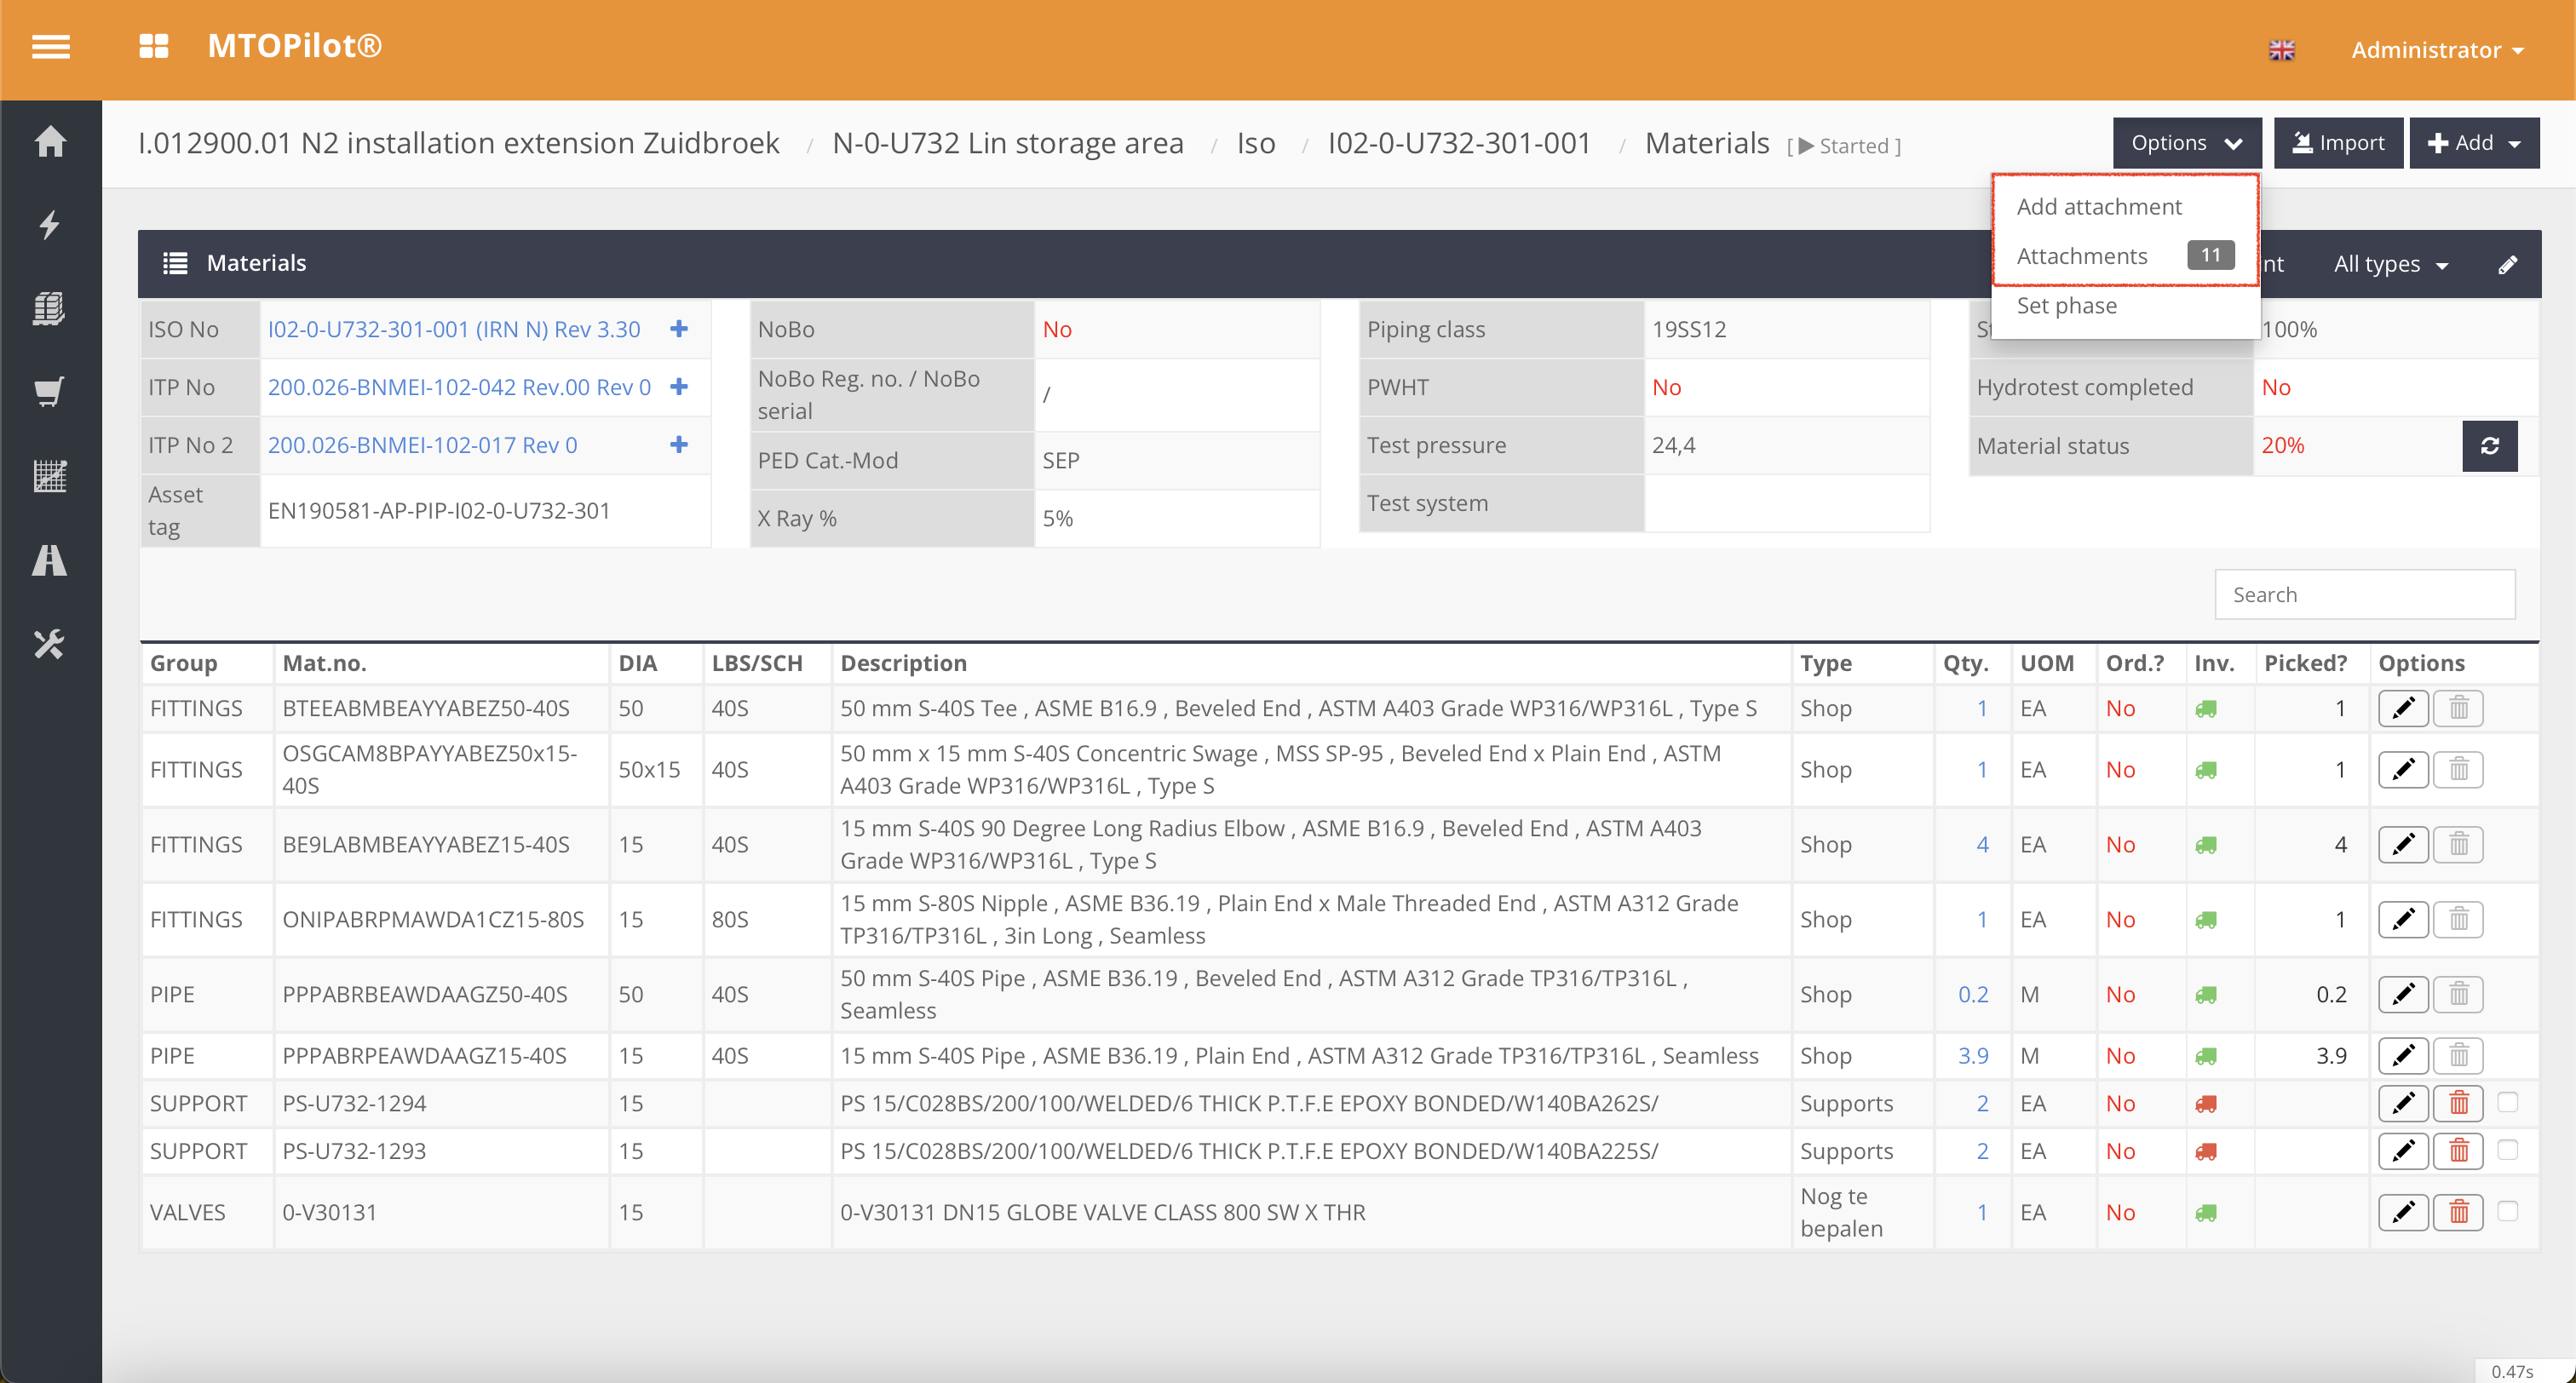Choose Set phase from Options menu
Viewport: 2576px width, 1383px height.
[x=2066, y=306]
